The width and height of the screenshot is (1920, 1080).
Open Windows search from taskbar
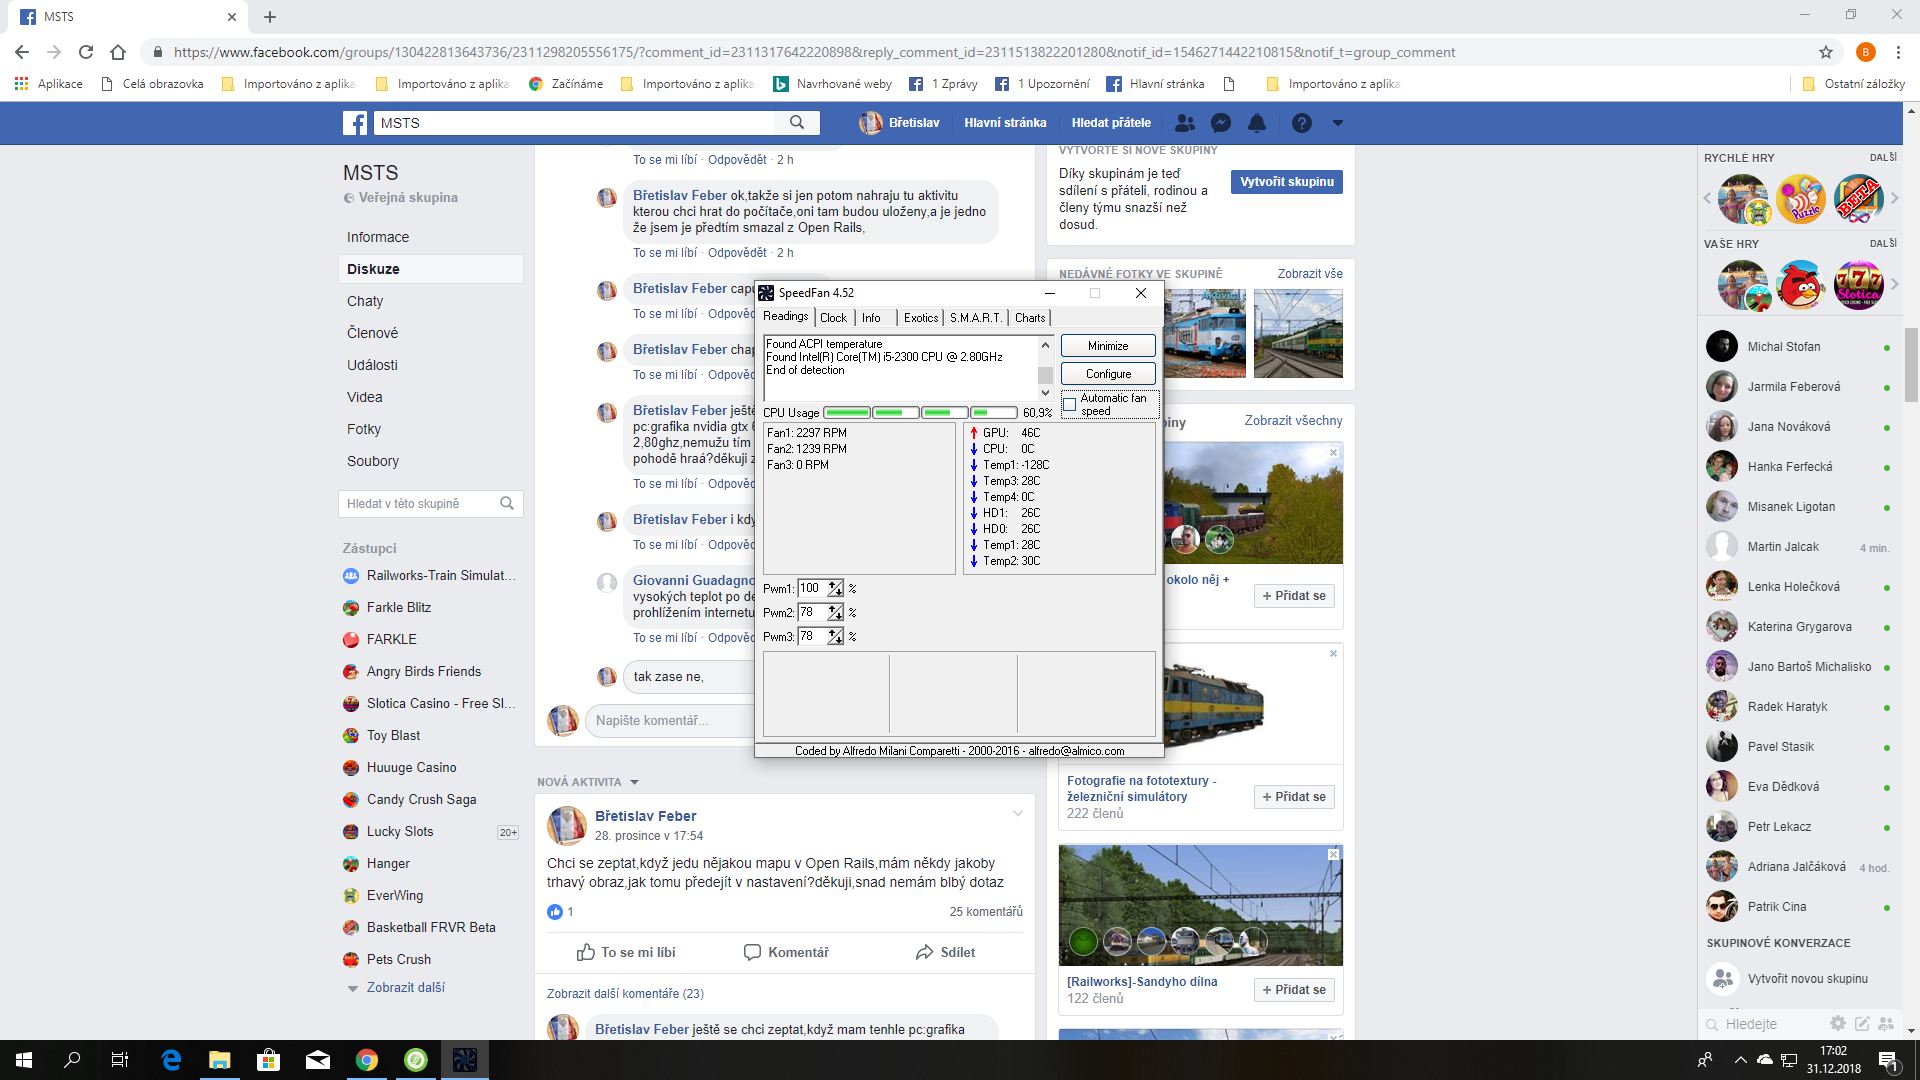(72, 1060)
